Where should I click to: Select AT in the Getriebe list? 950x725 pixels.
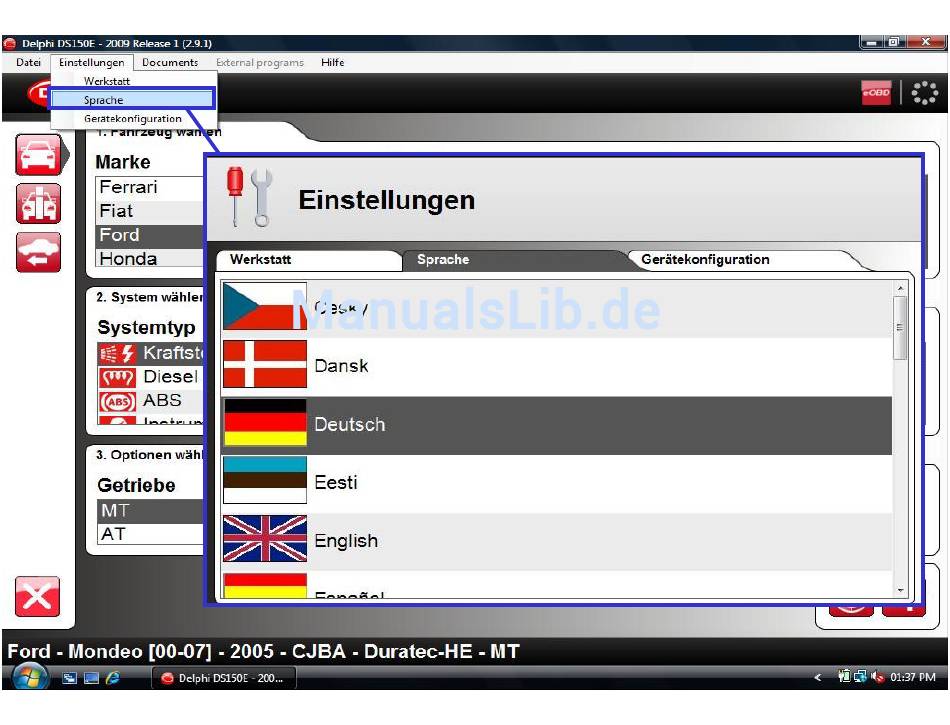pyautogui.click(x=150, y=534)
